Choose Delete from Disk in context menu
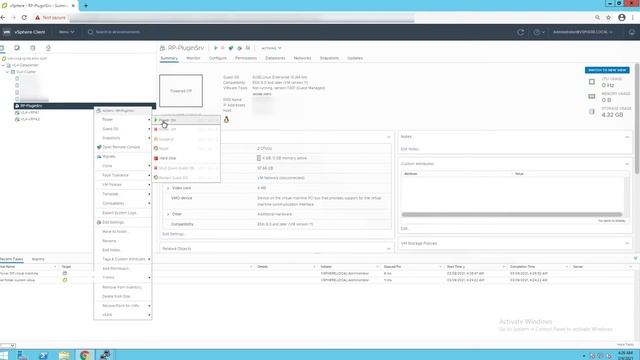The height and width of the screenshot is (360, 640). [123, 296]
